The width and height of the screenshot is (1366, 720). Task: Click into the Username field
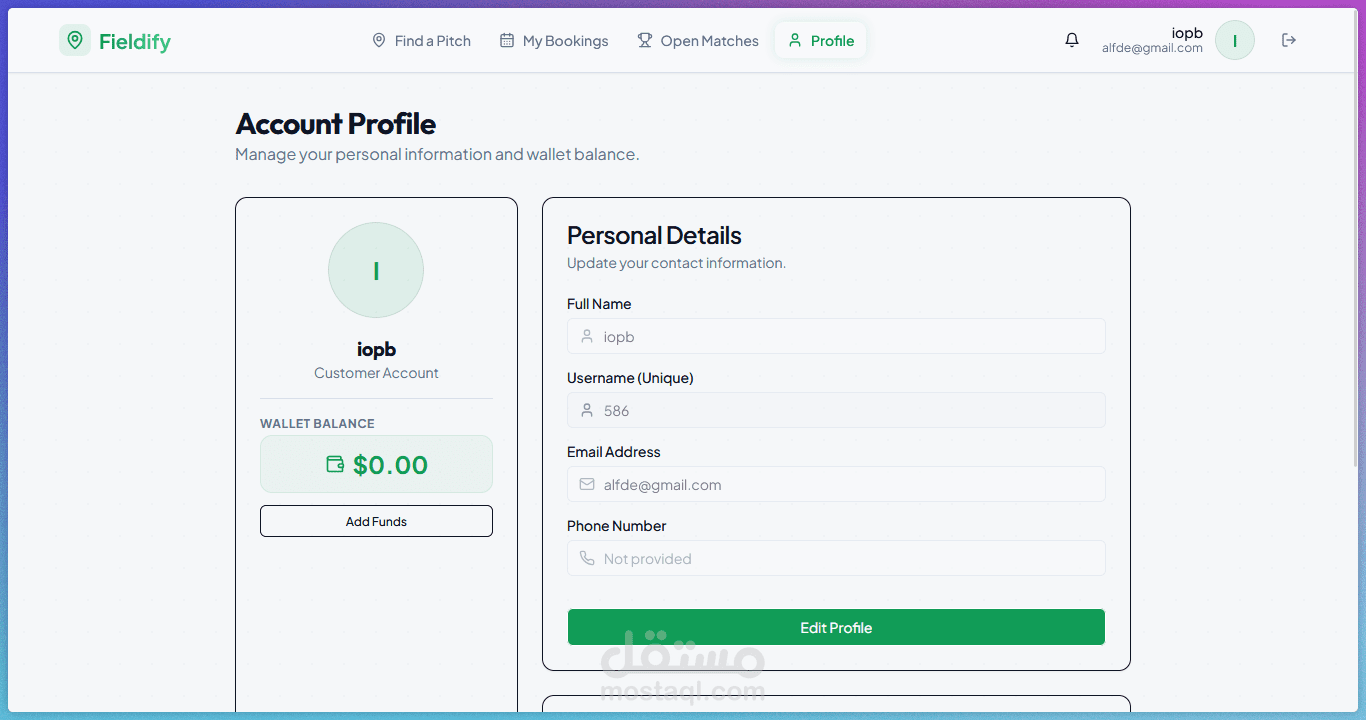click(x=850, y=411)
